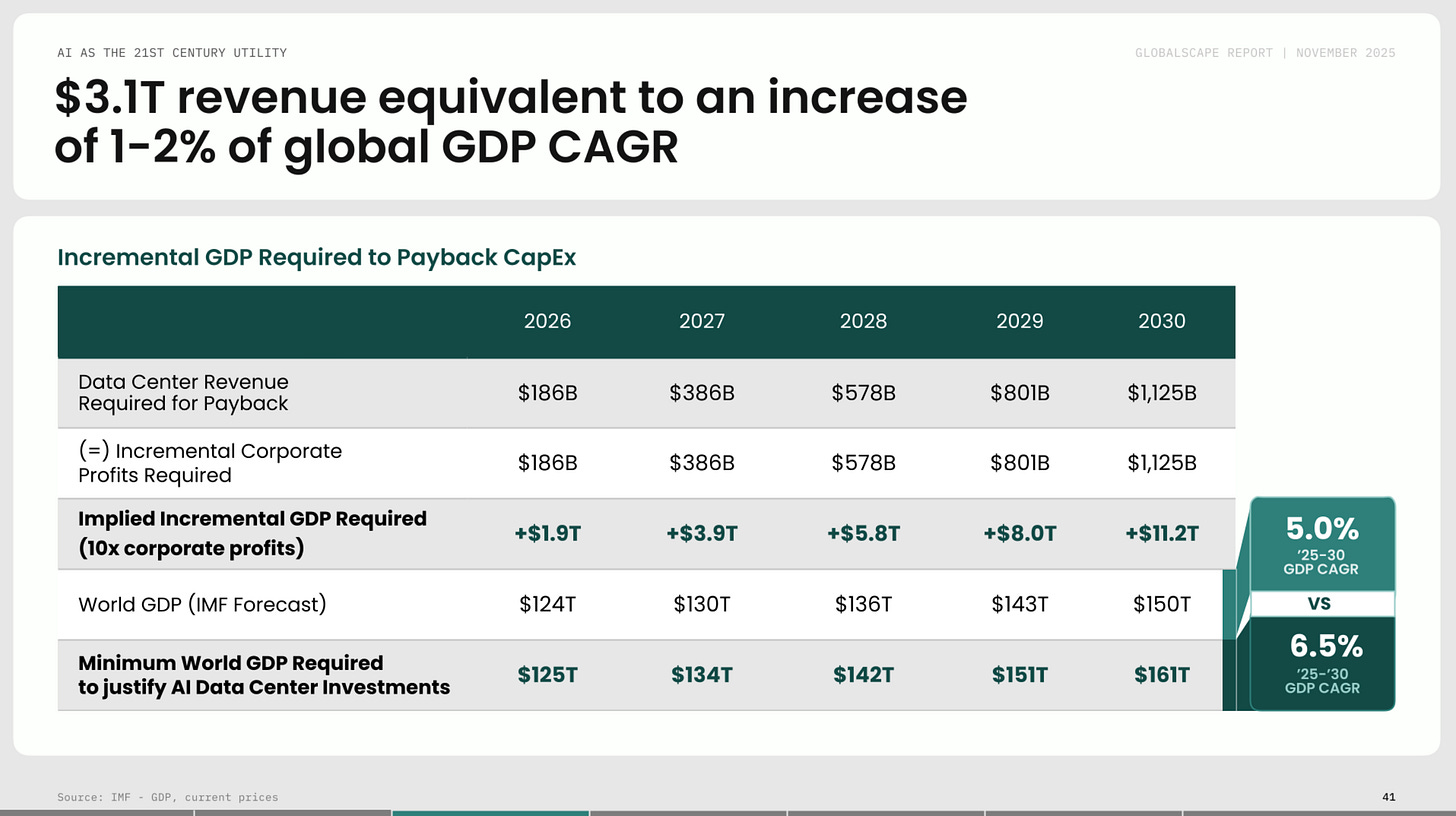Select the $151T minimum GDP value

1020,675
